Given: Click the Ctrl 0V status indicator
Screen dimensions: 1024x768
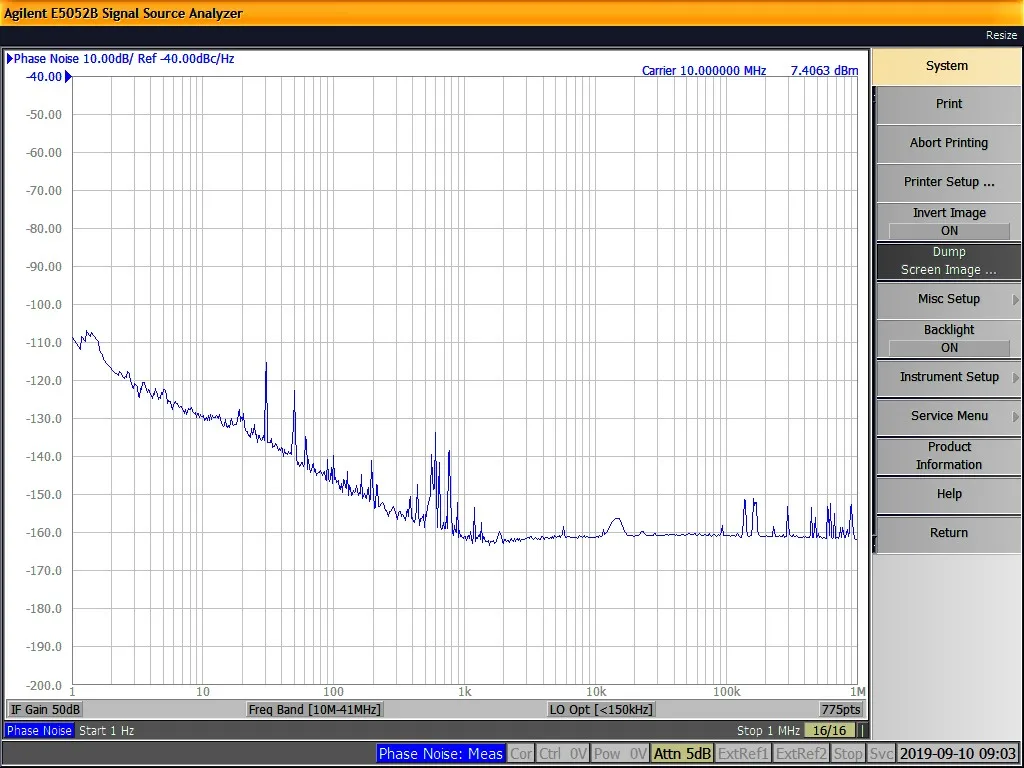Looking at the screenshot, I should [563, 754].
